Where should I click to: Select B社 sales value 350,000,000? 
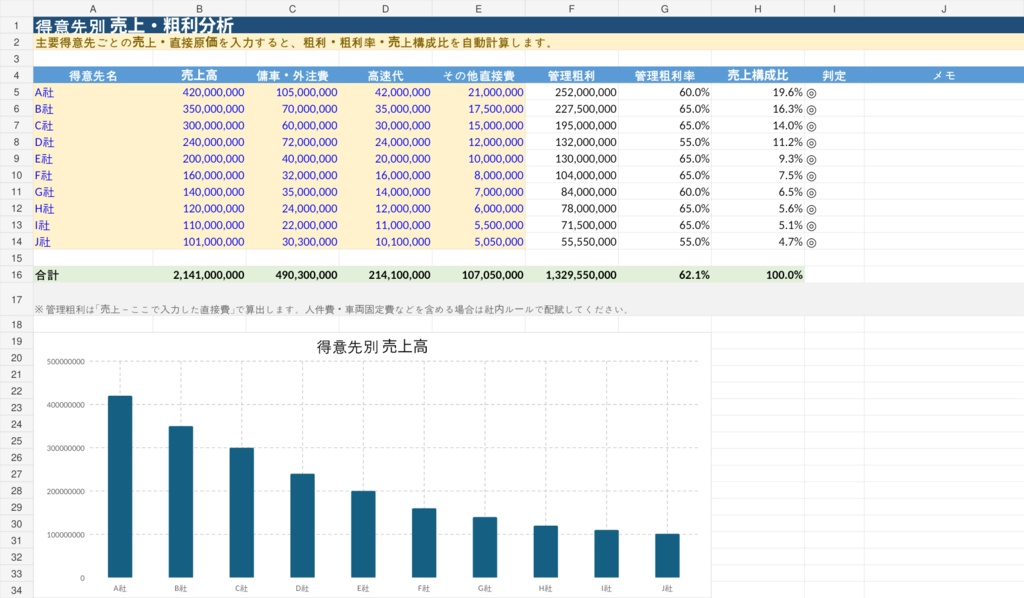tap(199, 109)
